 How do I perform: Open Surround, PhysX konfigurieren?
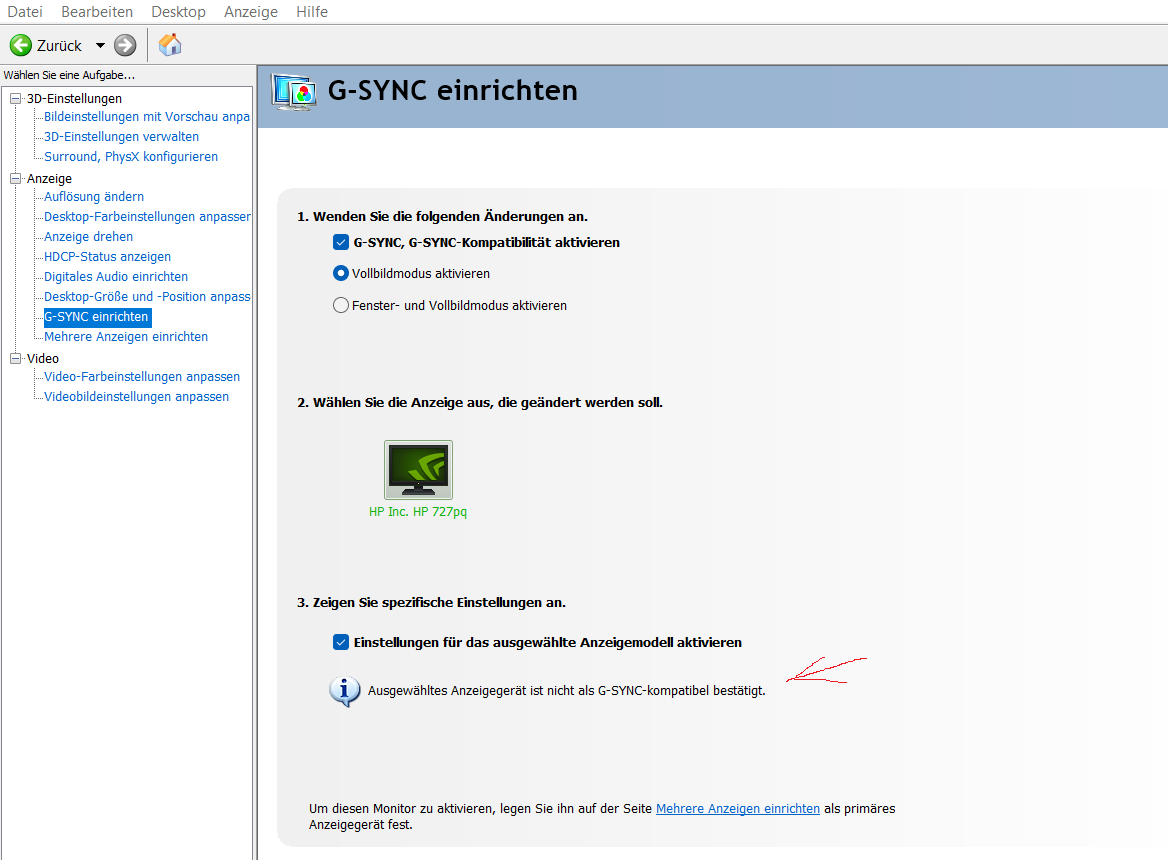coord(131,157)
